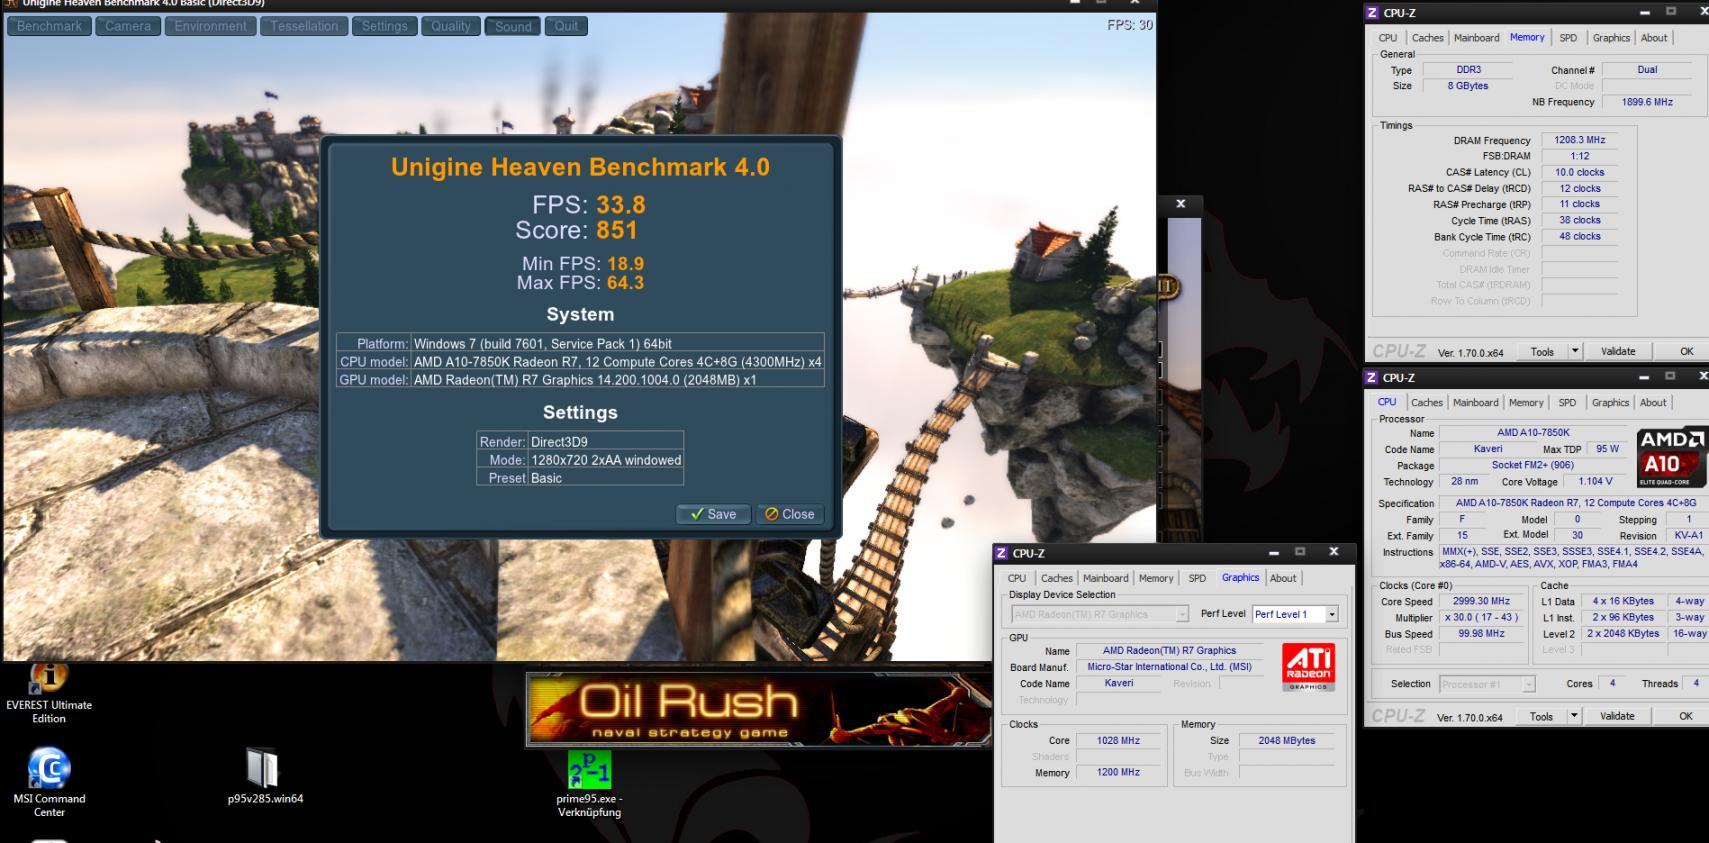
Task: Click the AMD A10 logo in CPU-Z CPU window
Action: pyautogui.click(x=1671, y=458)
